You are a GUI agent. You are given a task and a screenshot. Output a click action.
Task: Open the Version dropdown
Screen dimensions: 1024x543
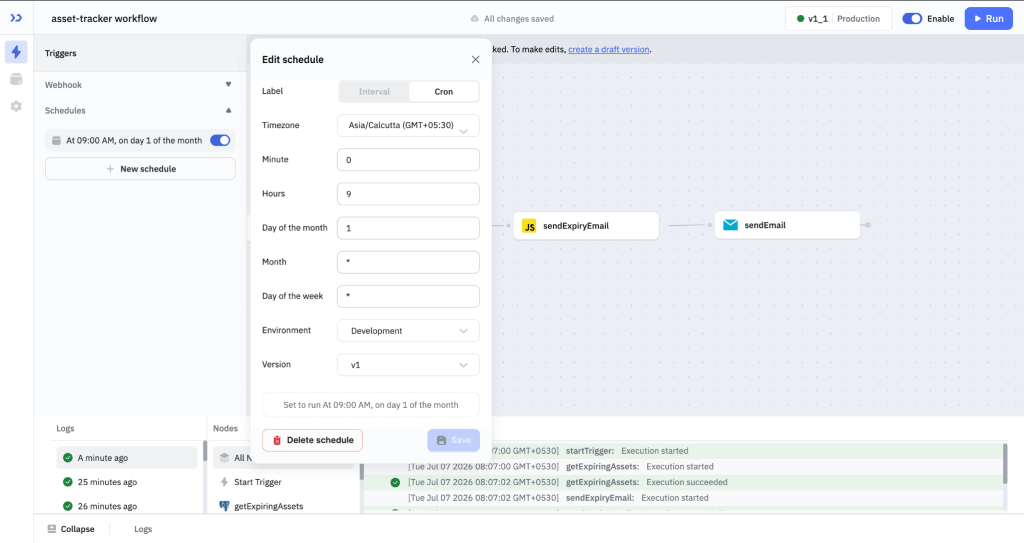point(408,365)
